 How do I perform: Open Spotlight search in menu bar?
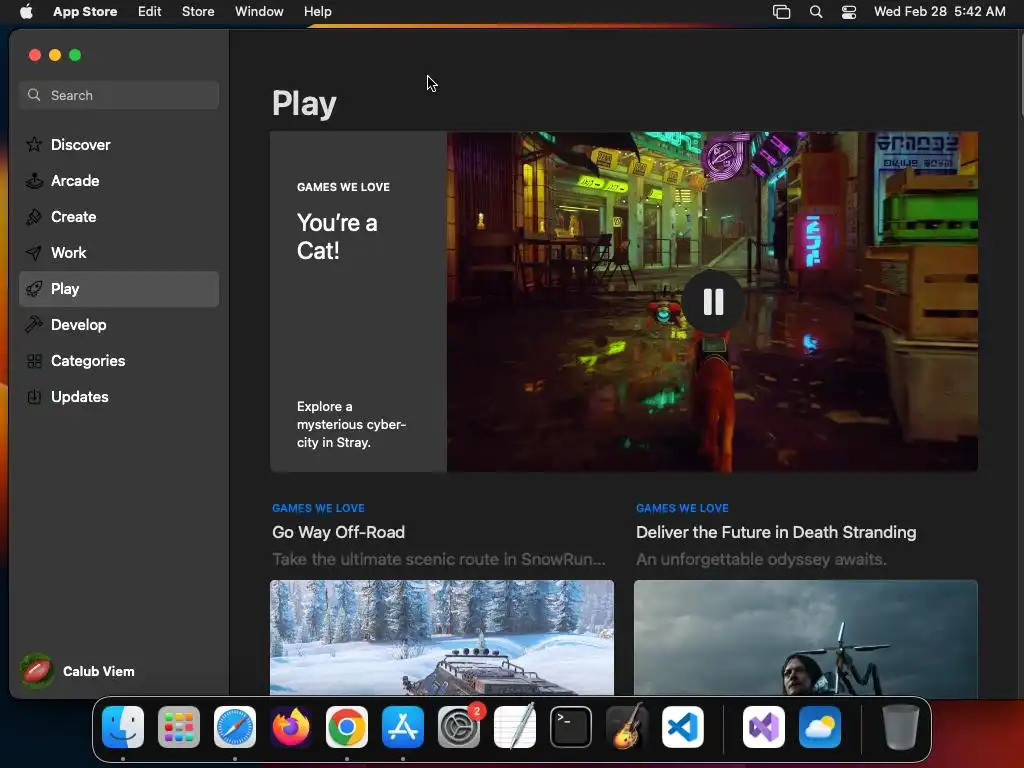pyautogui.click(x=816, y=11)
